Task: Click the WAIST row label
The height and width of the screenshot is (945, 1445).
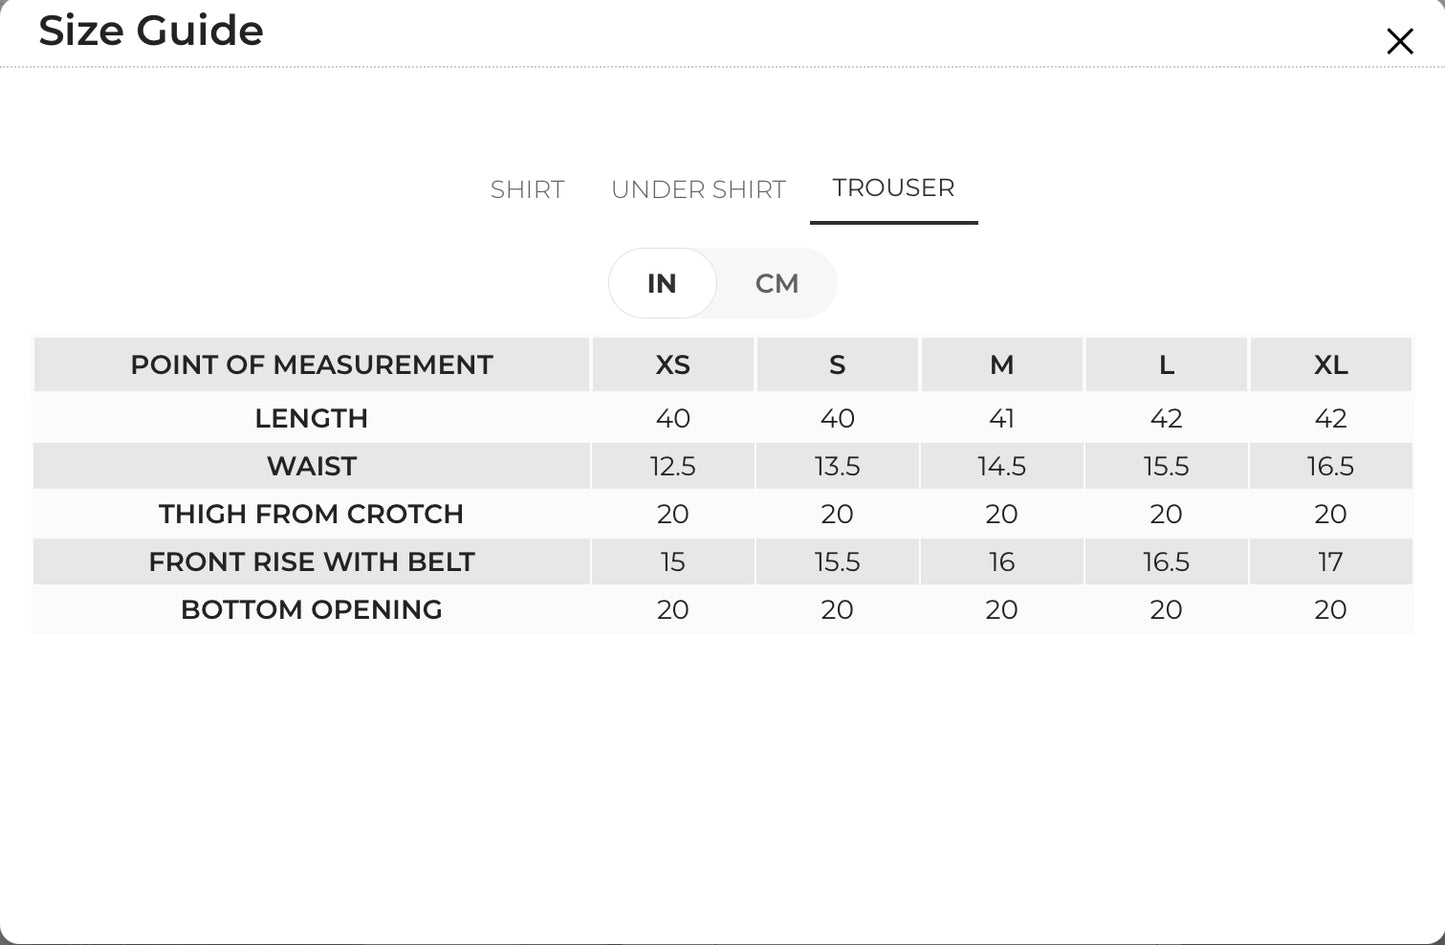Action: (311, 466)
